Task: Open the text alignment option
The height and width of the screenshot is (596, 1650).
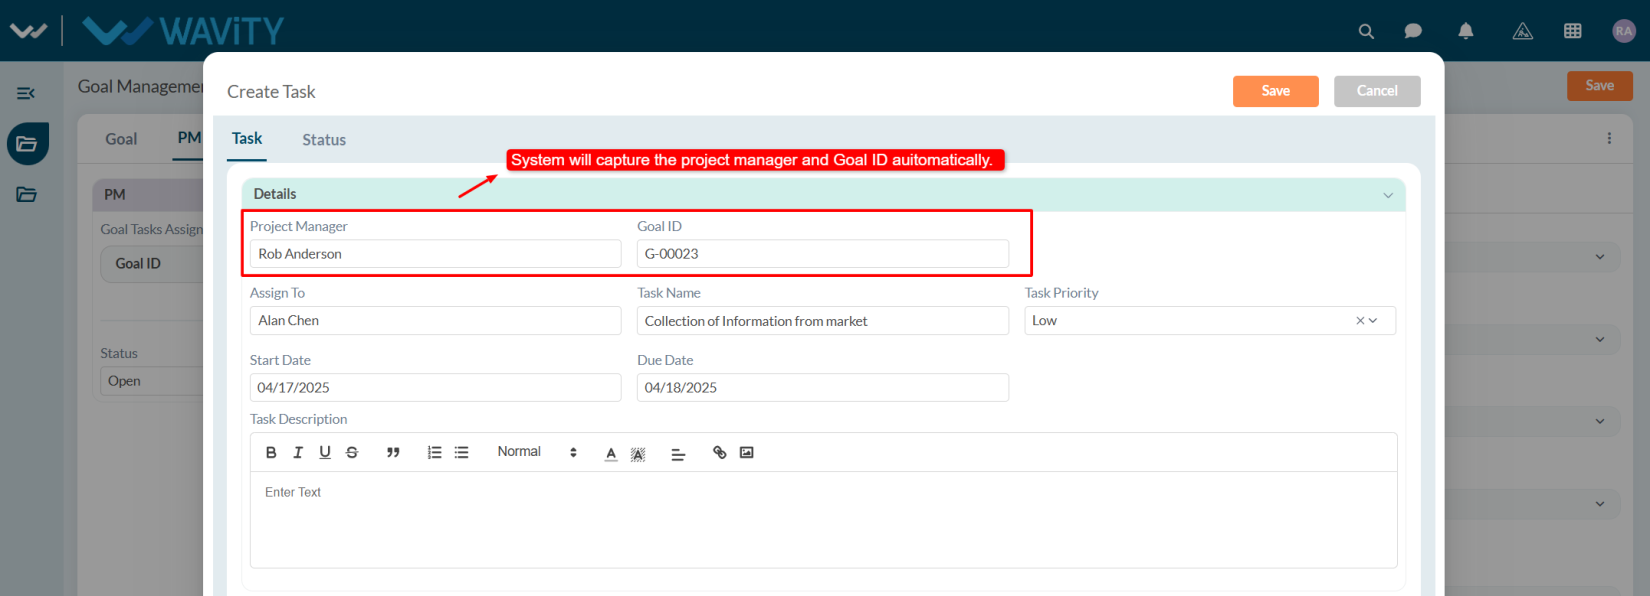Action: coord(678,454)
